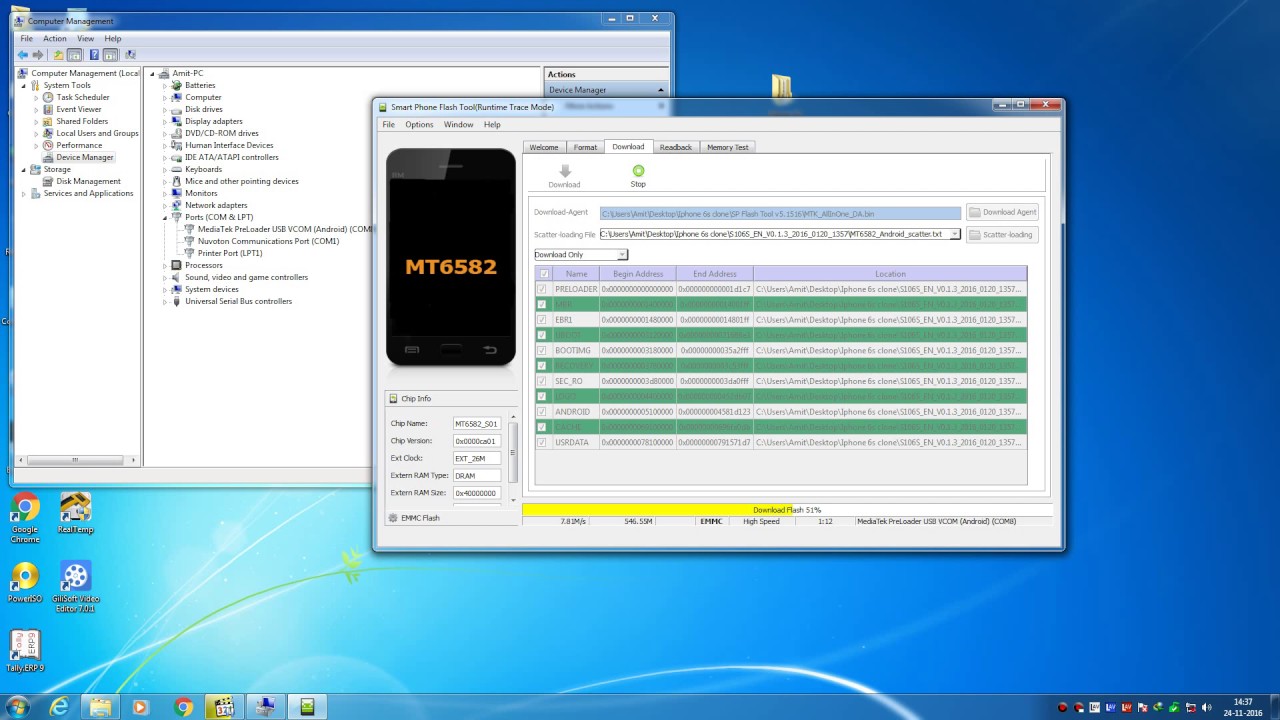This screenshot has width=1280, height=720.
Task: Click the yellow Download Flash progress bar
Action: [x=787, y=510]
